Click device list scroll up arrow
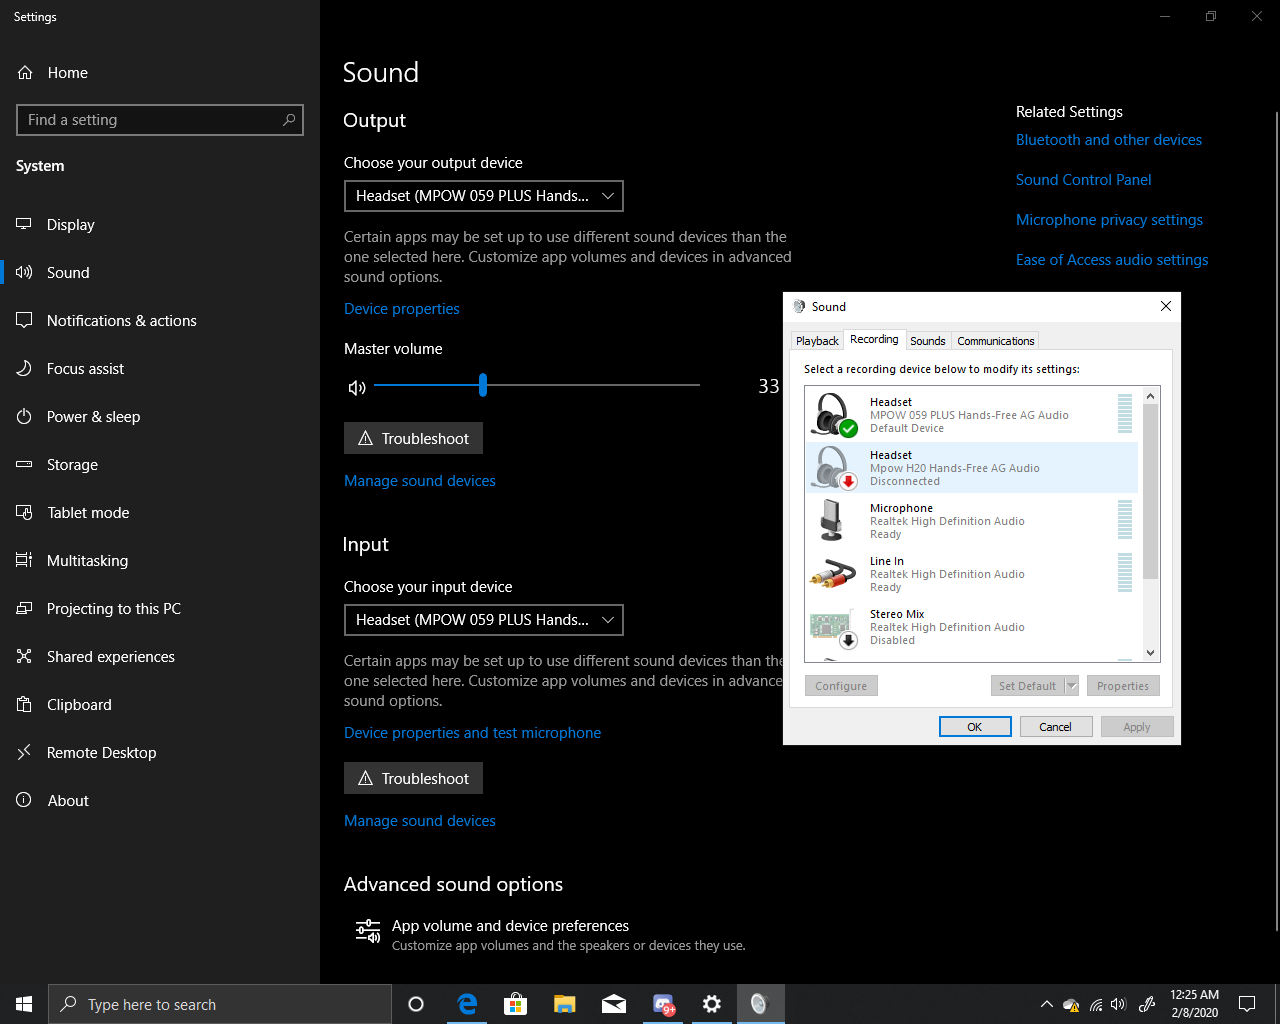This screenshot has height=1024, width=1280. click(1150, 396)
